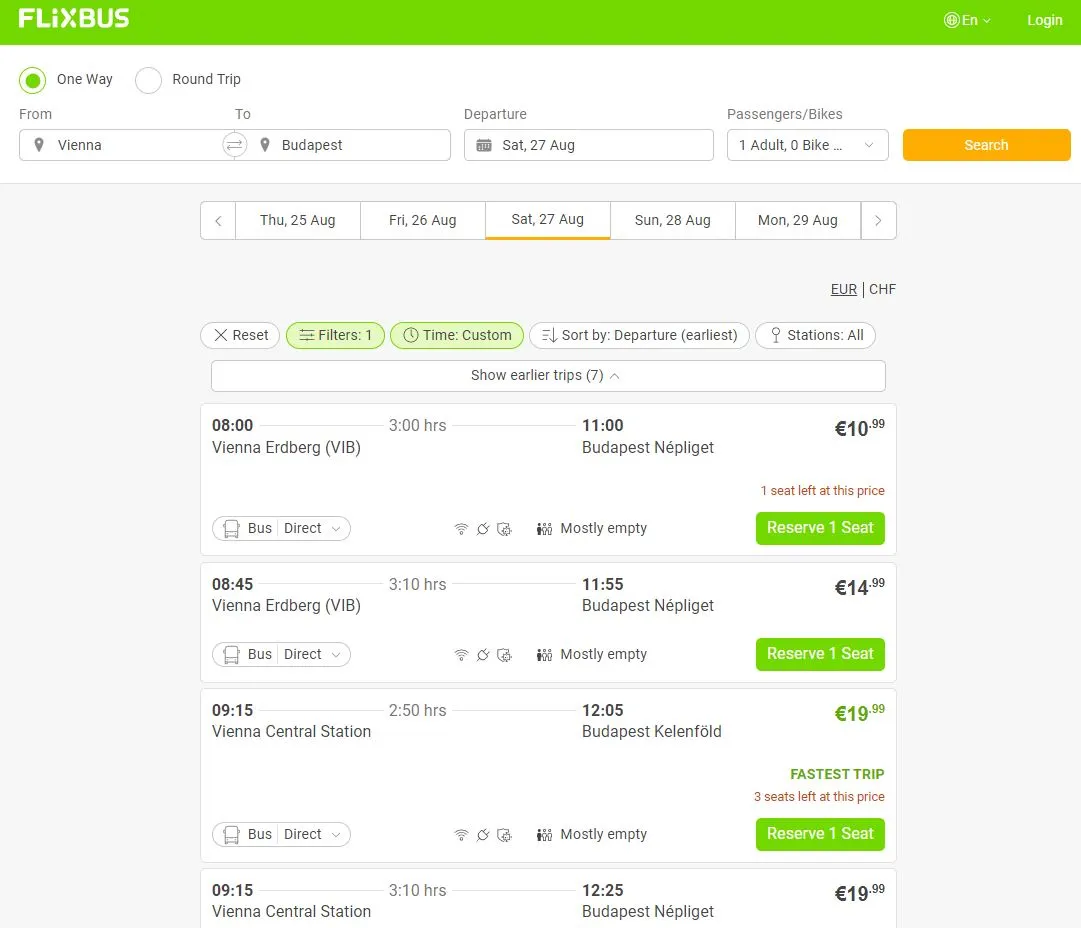Reserve 1 Seat on 08:00 trip
1081x928 pixels.
[820, 528]
